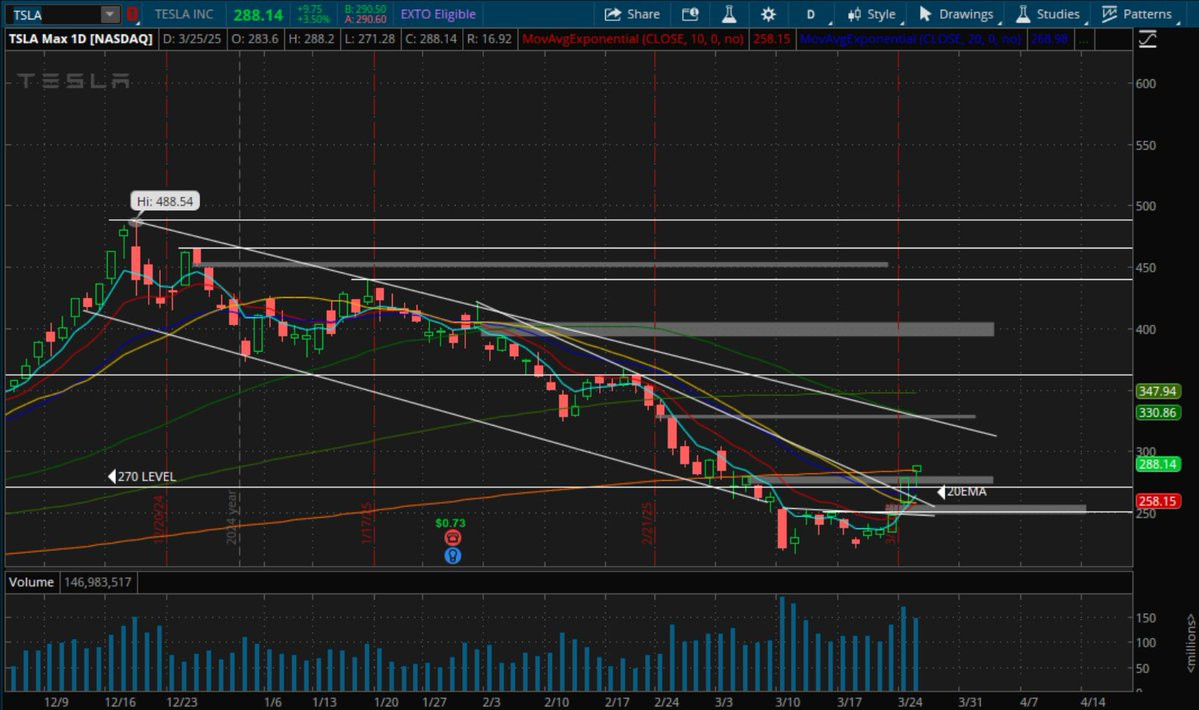Click the red 258.15 EMA price tag

tap(1157, 501)
